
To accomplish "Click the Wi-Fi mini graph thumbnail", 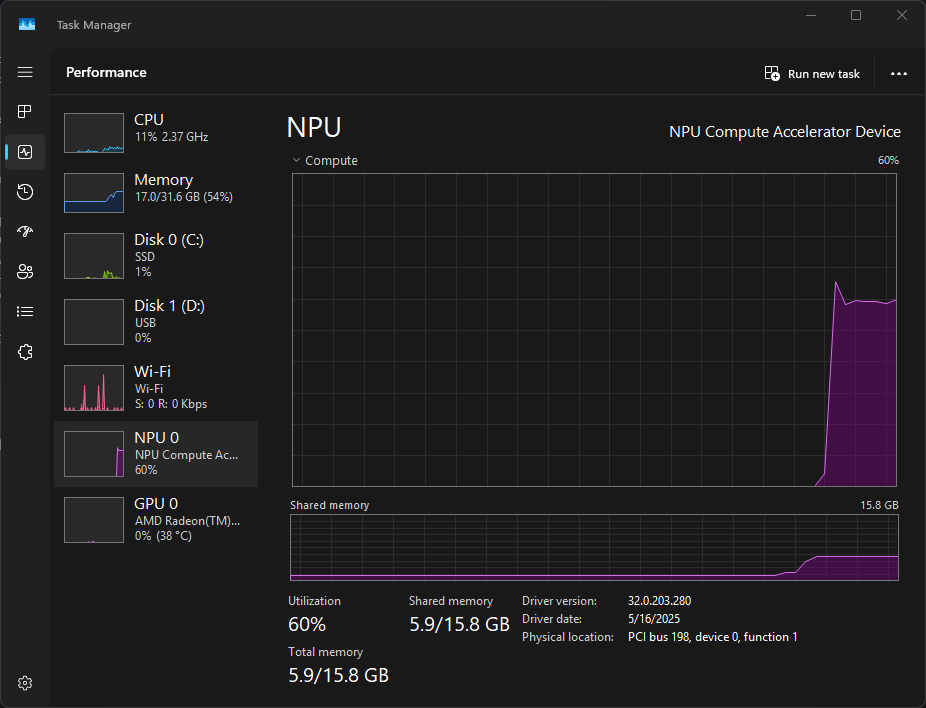I will point(94,388).
